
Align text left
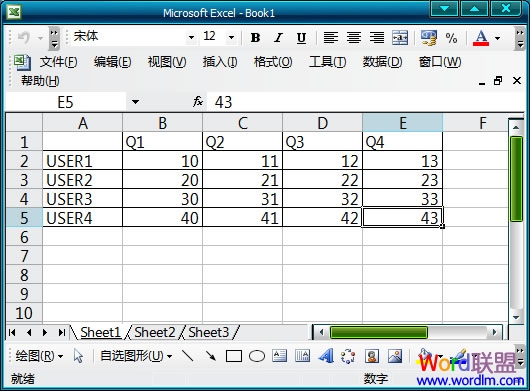click(x=331, y=38)
